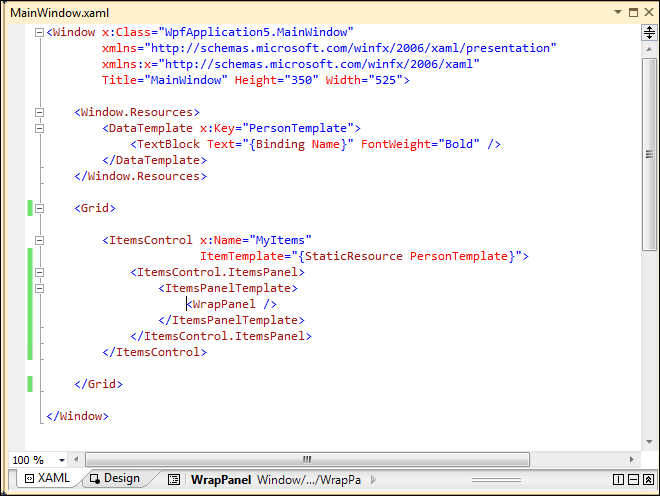Collapse the ItemsPanelTemplate outline node
This screenshot has height=496, width=660.
(x=39, y=288)
